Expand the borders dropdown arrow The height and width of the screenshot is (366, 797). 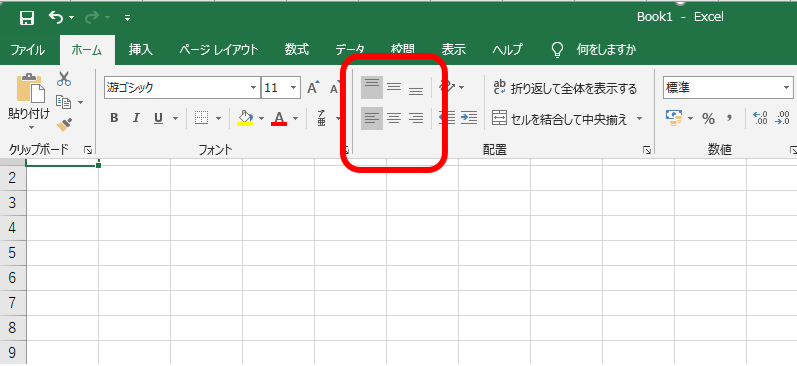click(219, 119)
